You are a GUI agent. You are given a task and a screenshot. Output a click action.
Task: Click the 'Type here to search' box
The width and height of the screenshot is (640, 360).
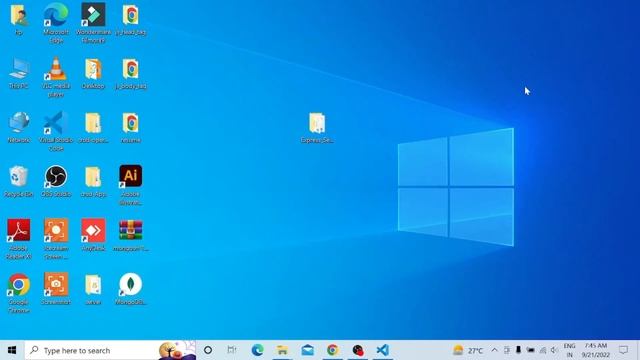pos(110,350)
